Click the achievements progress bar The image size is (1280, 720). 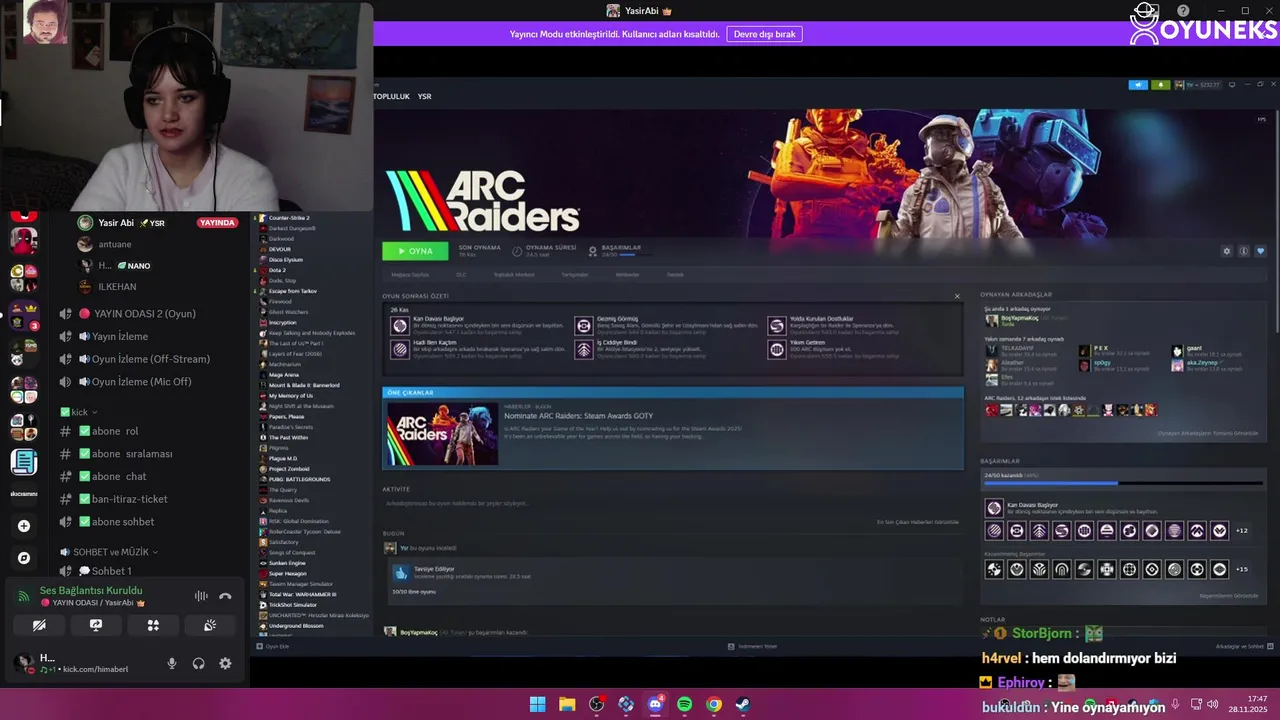point(1123,483)
